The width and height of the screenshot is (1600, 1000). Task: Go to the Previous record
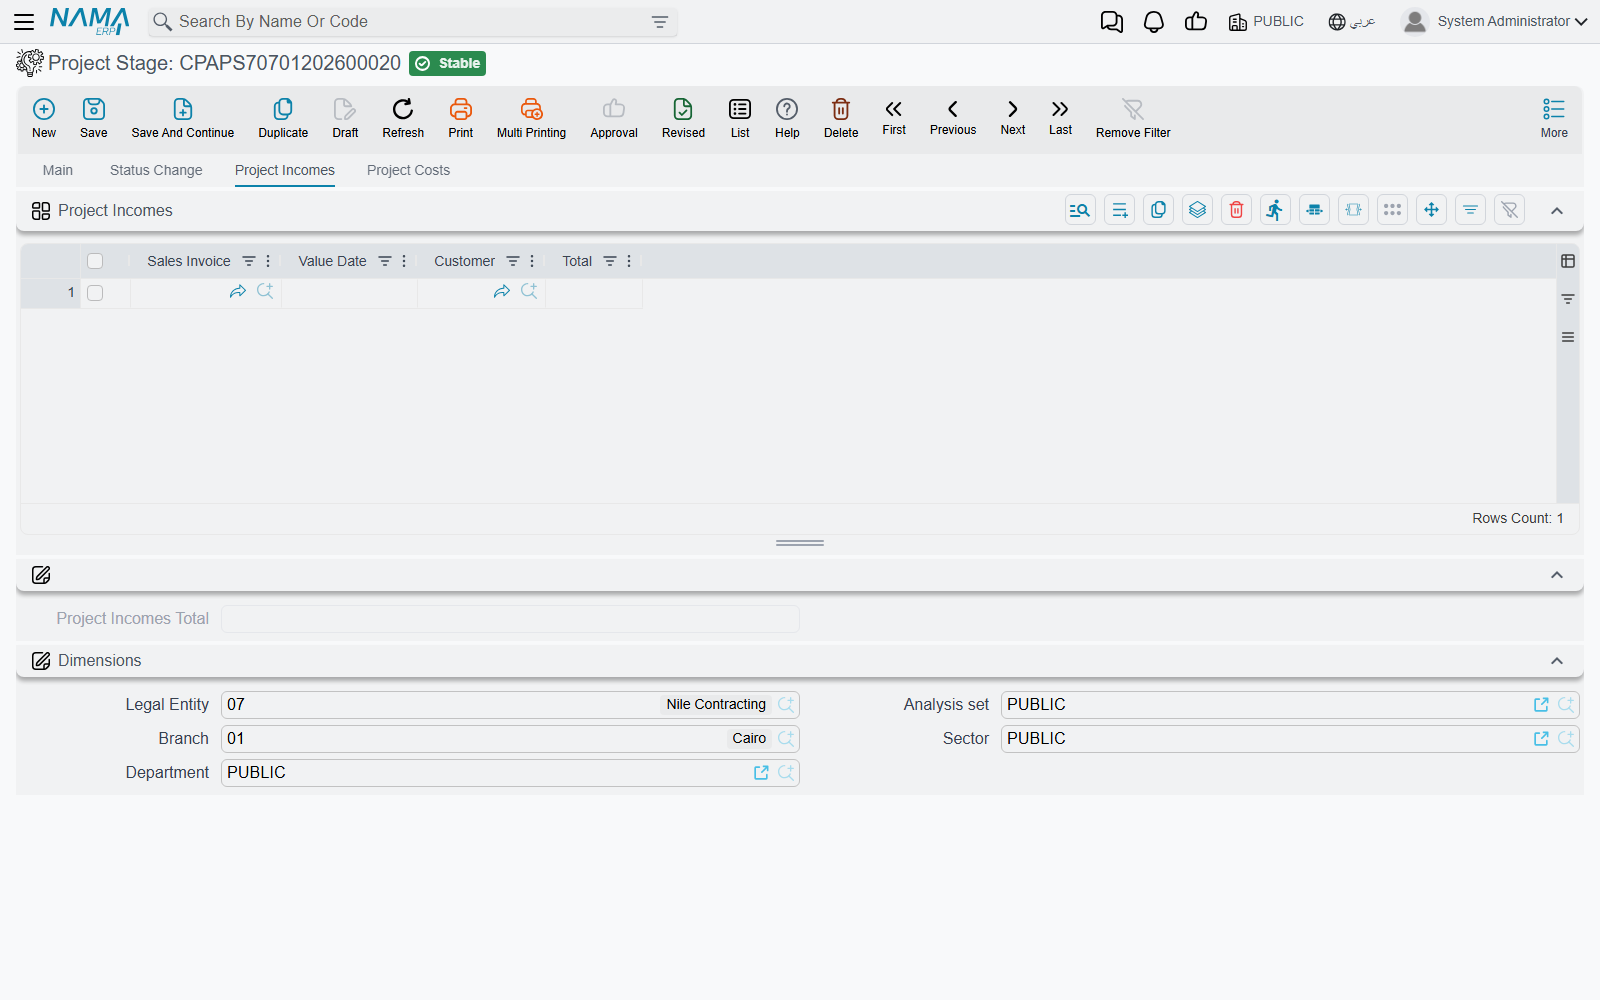click(x=953, y=117)
